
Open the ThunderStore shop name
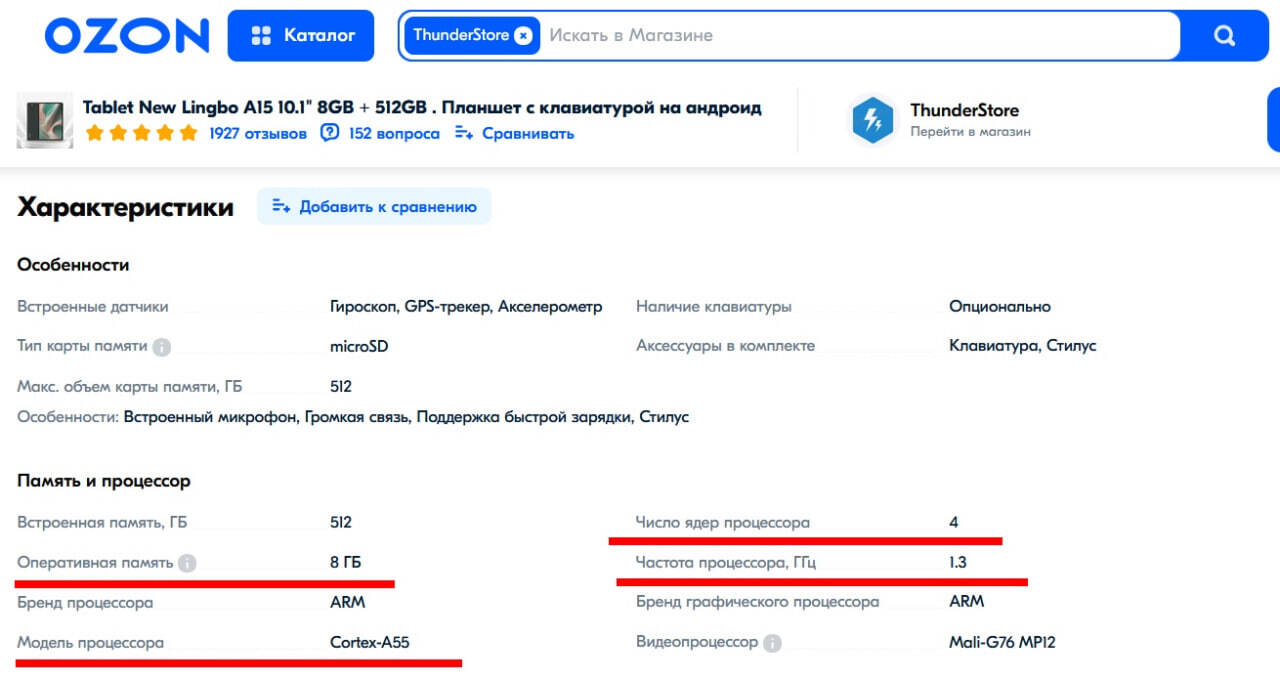(x=964, y=110)
